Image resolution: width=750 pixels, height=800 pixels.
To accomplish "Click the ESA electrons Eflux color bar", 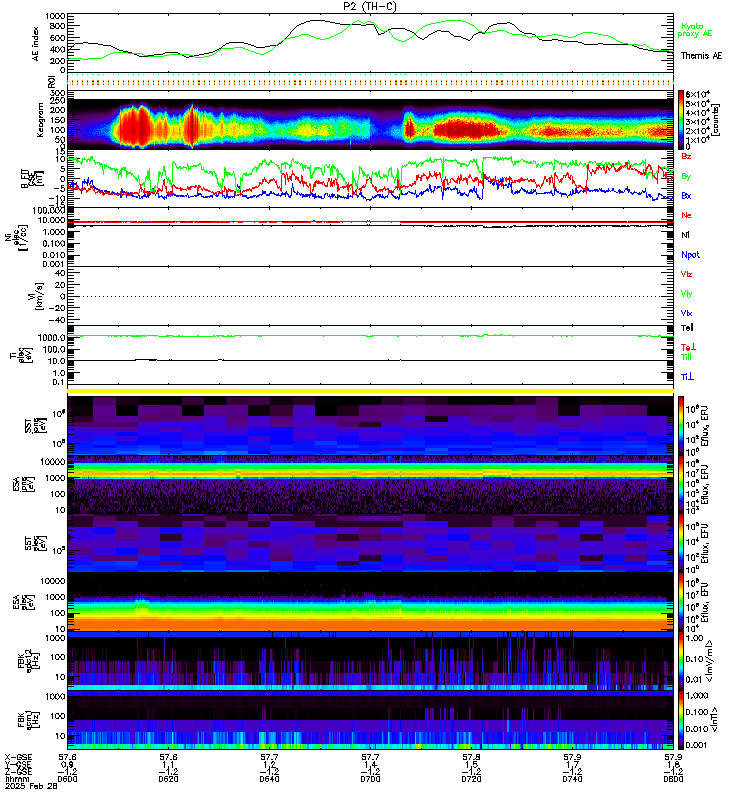I will 681,602.
